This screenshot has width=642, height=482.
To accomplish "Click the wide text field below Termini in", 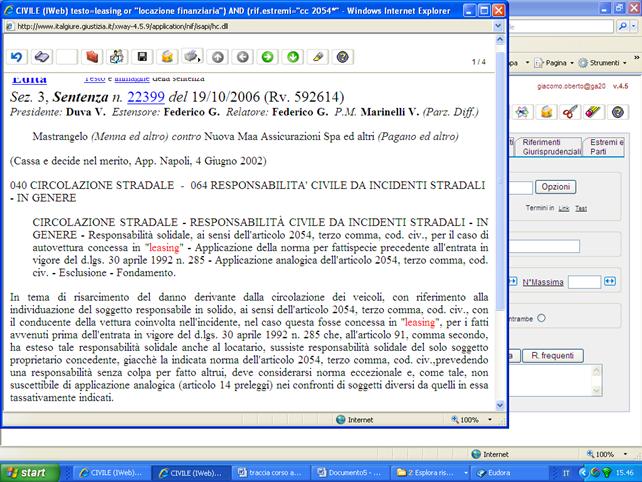I will [x=545, y=246].
